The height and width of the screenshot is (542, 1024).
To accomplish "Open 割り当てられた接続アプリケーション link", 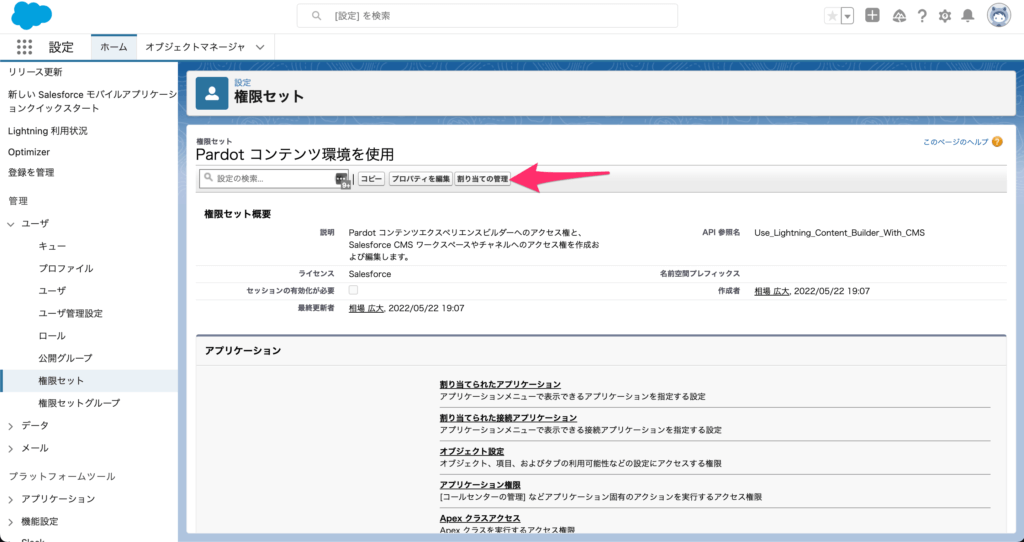I will pyautogui.click(x=508, y=418).
